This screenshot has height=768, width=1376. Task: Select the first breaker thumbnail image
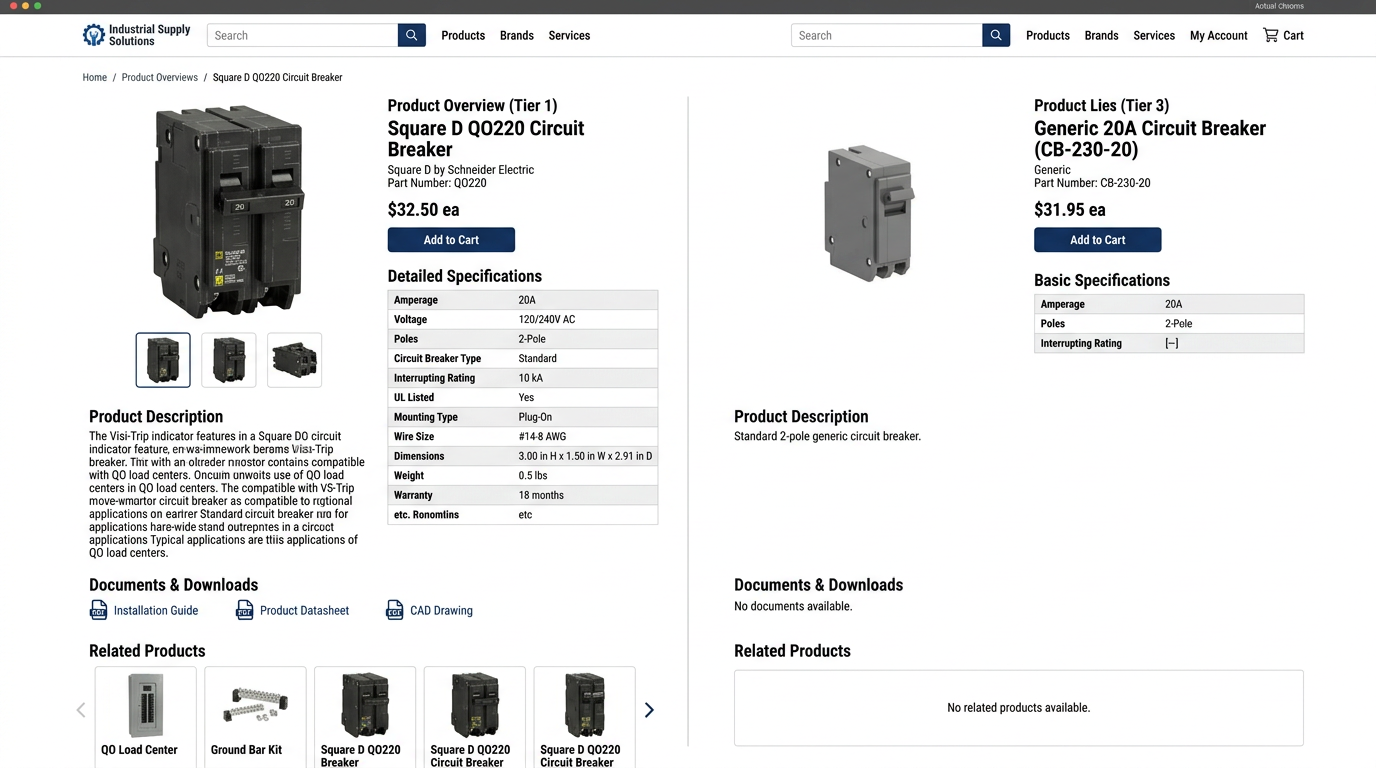[163, 360]
